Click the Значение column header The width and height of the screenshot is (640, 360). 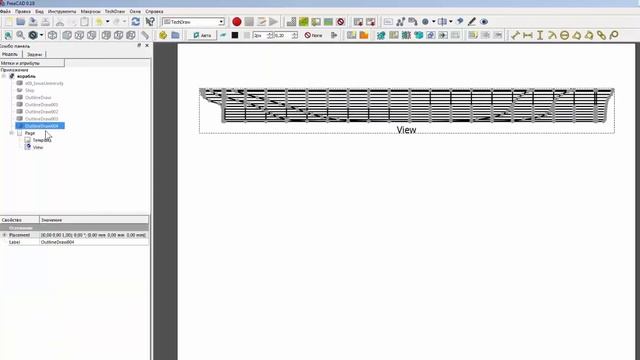click(x=94, y=220)
